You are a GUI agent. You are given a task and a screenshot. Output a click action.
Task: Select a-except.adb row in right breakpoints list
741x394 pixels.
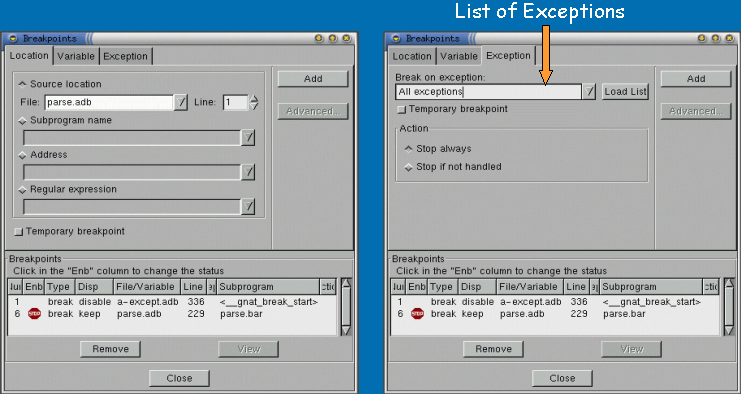pos(555,302)
